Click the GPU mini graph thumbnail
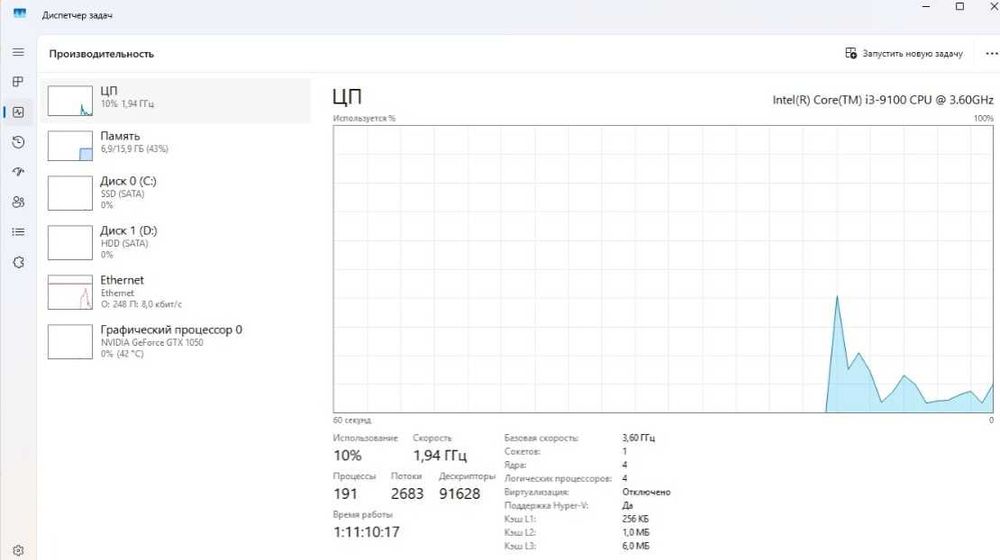The width and height of the screenshot is (1000, 560). (70, 342)
